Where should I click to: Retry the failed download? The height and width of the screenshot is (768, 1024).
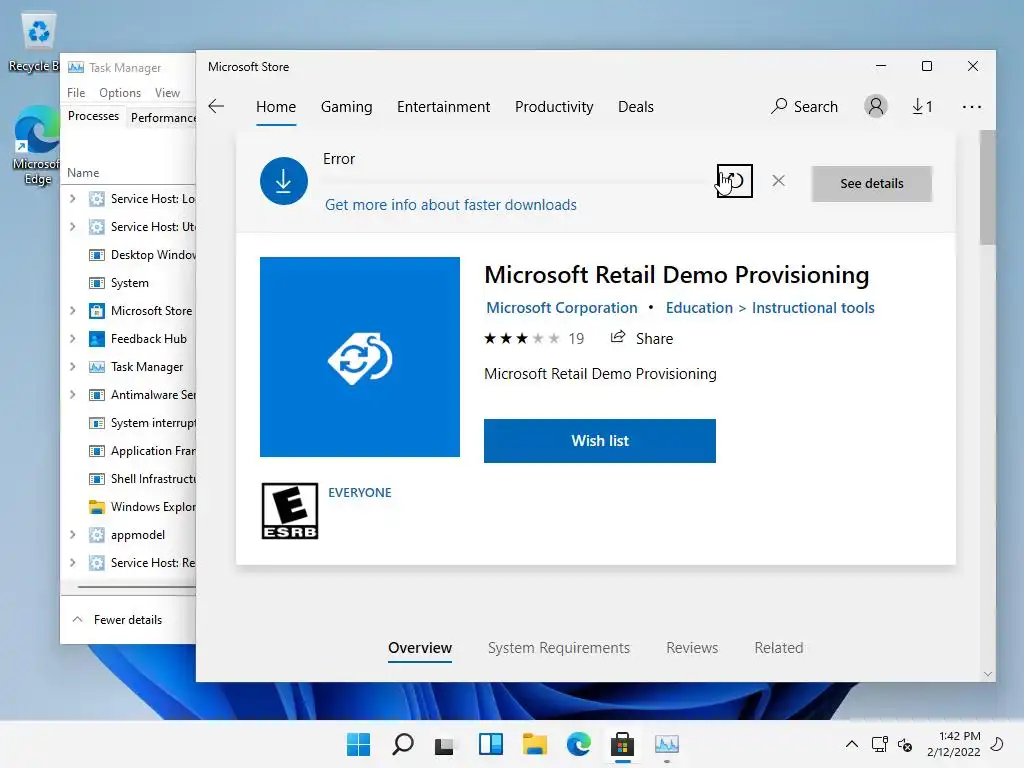(x=735, y=181)
